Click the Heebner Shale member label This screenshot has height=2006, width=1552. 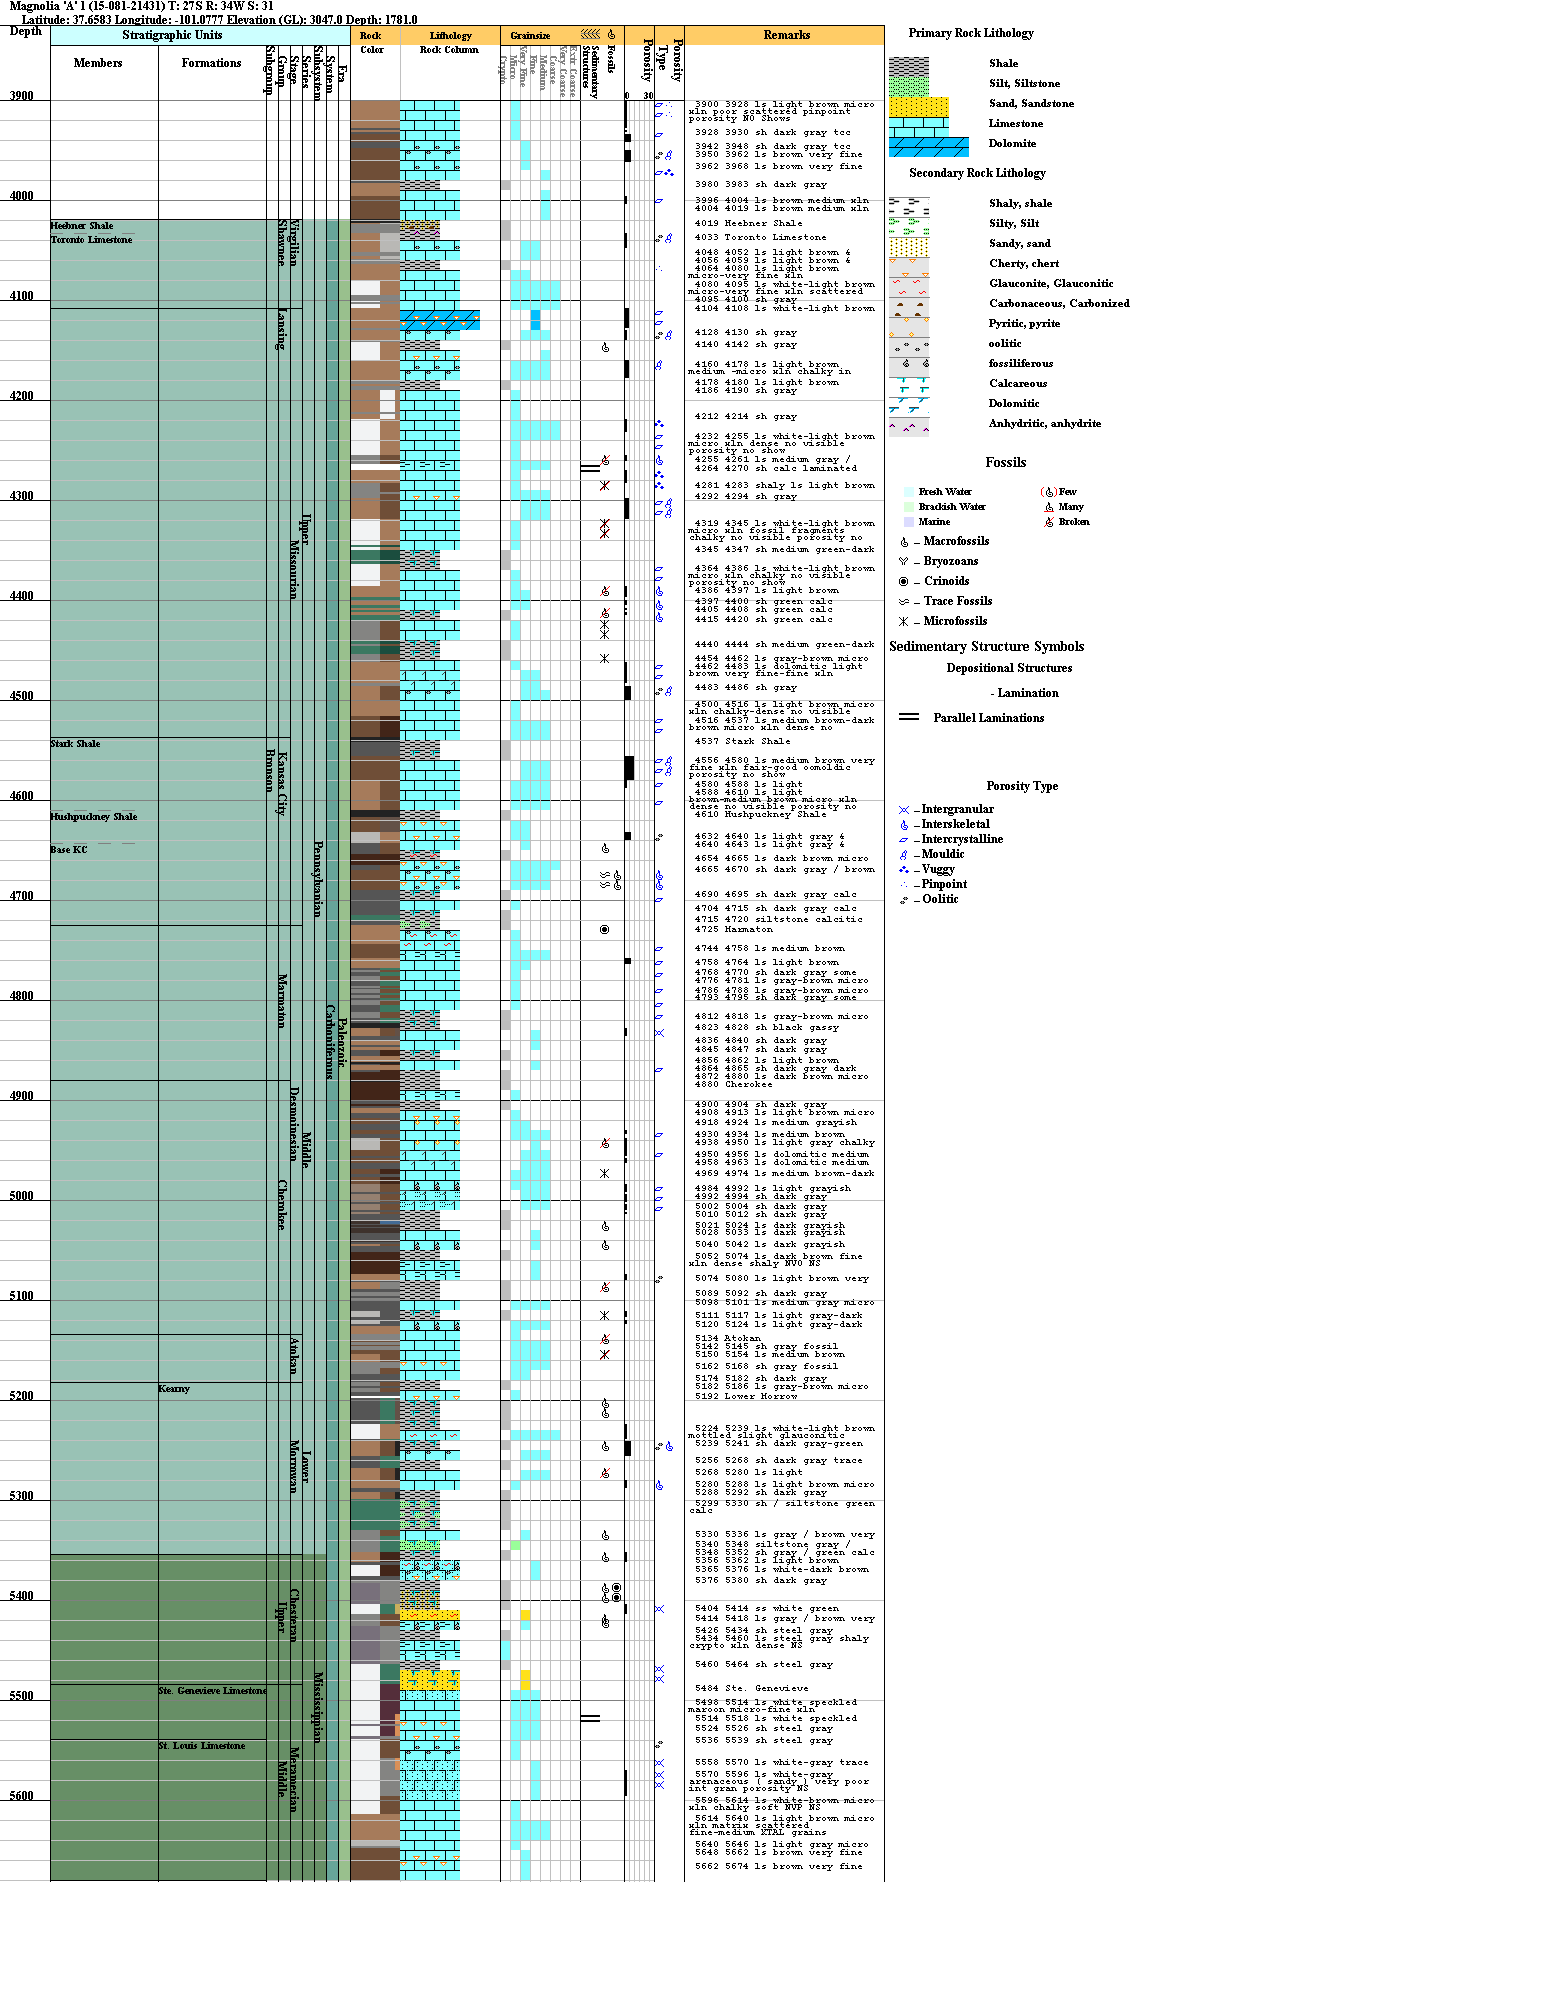click(x=82, y=226)
